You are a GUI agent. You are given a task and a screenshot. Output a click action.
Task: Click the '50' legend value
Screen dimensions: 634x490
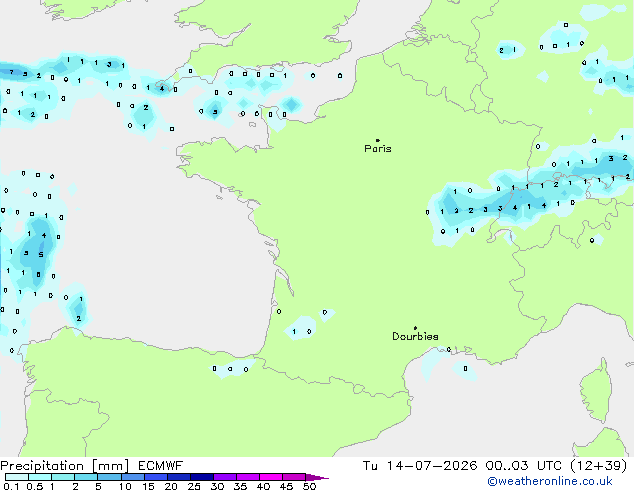pyautogui.click(x=309, y=486)
